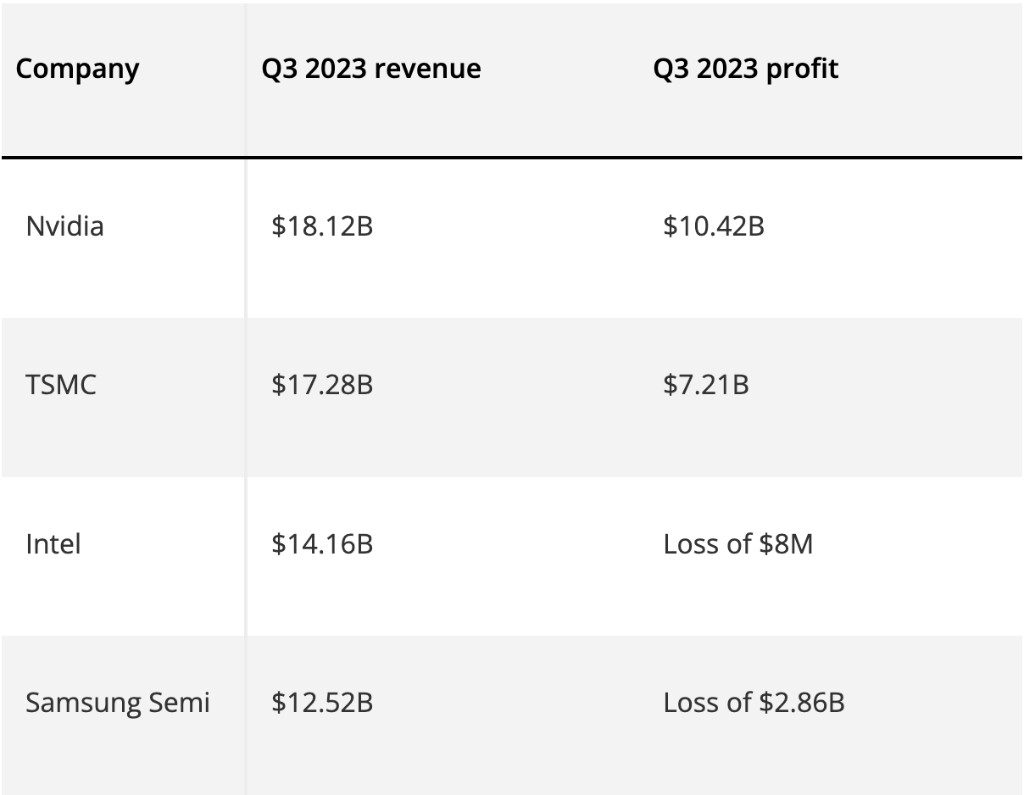Select the Q3 2023 revenue header
1024x795 pixels.
(x=371, y=69)
